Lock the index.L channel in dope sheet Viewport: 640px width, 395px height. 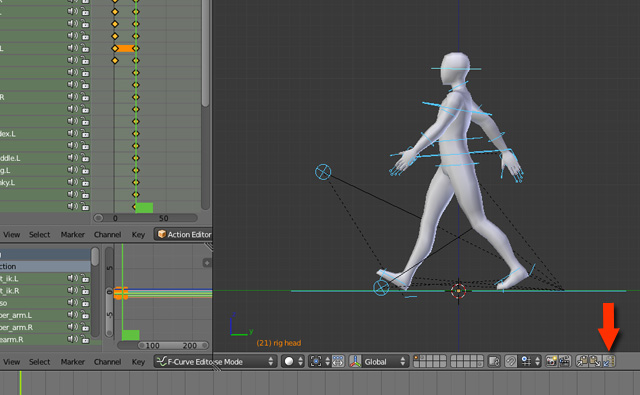tap(85, 133)
